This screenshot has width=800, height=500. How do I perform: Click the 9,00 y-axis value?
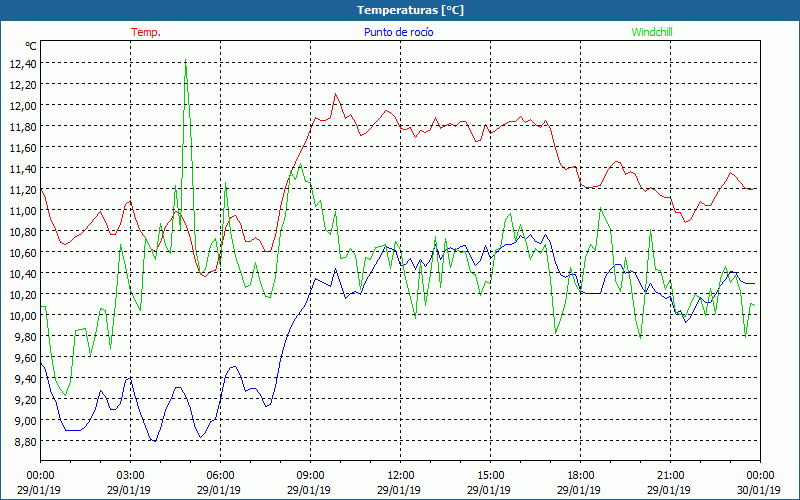click(26, 420)
